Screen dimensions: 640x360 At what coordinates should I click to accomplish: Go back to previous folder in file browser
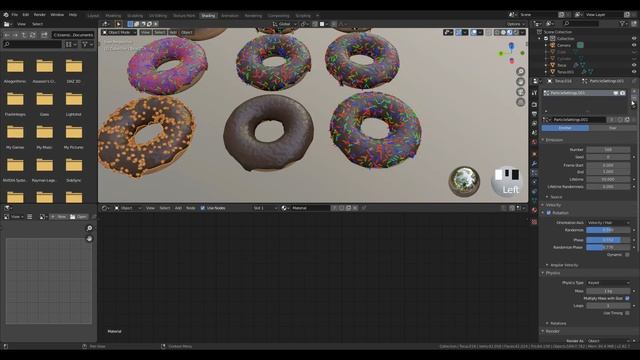(x=7, y=35)
